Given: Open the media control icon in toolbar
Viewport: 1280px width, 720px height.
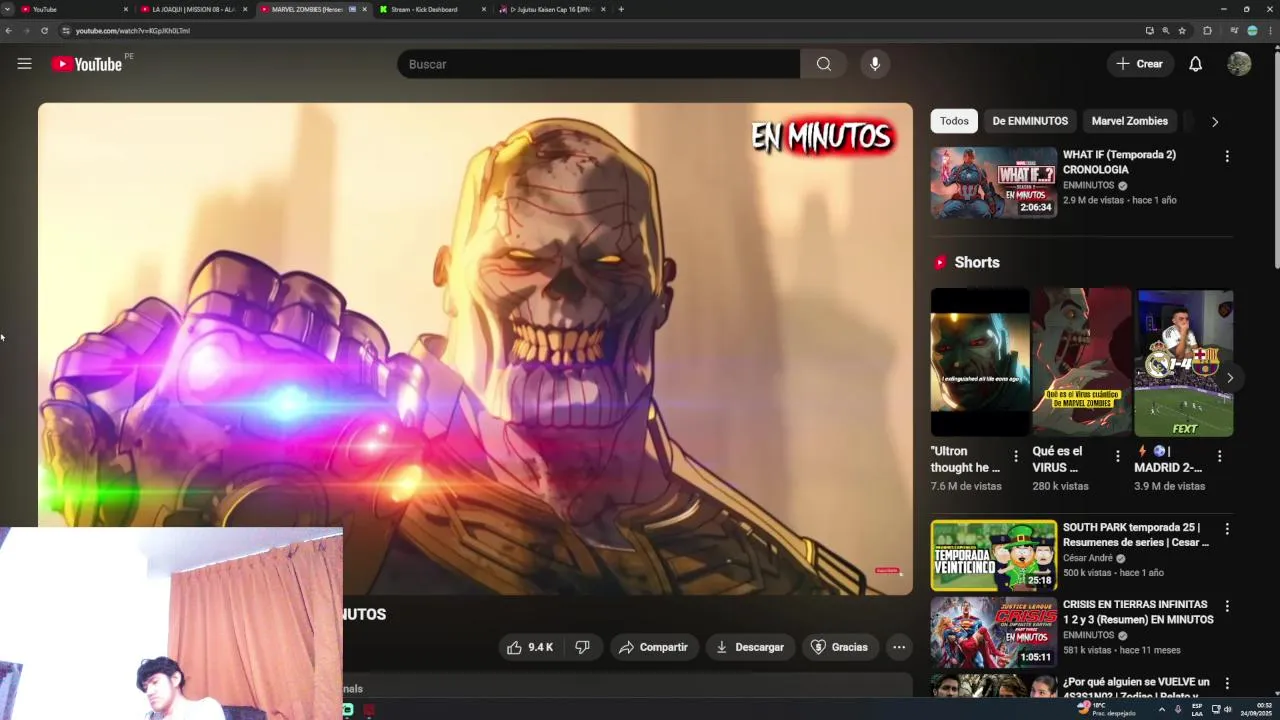Looking at the screenshot, I should [1233, 31].
